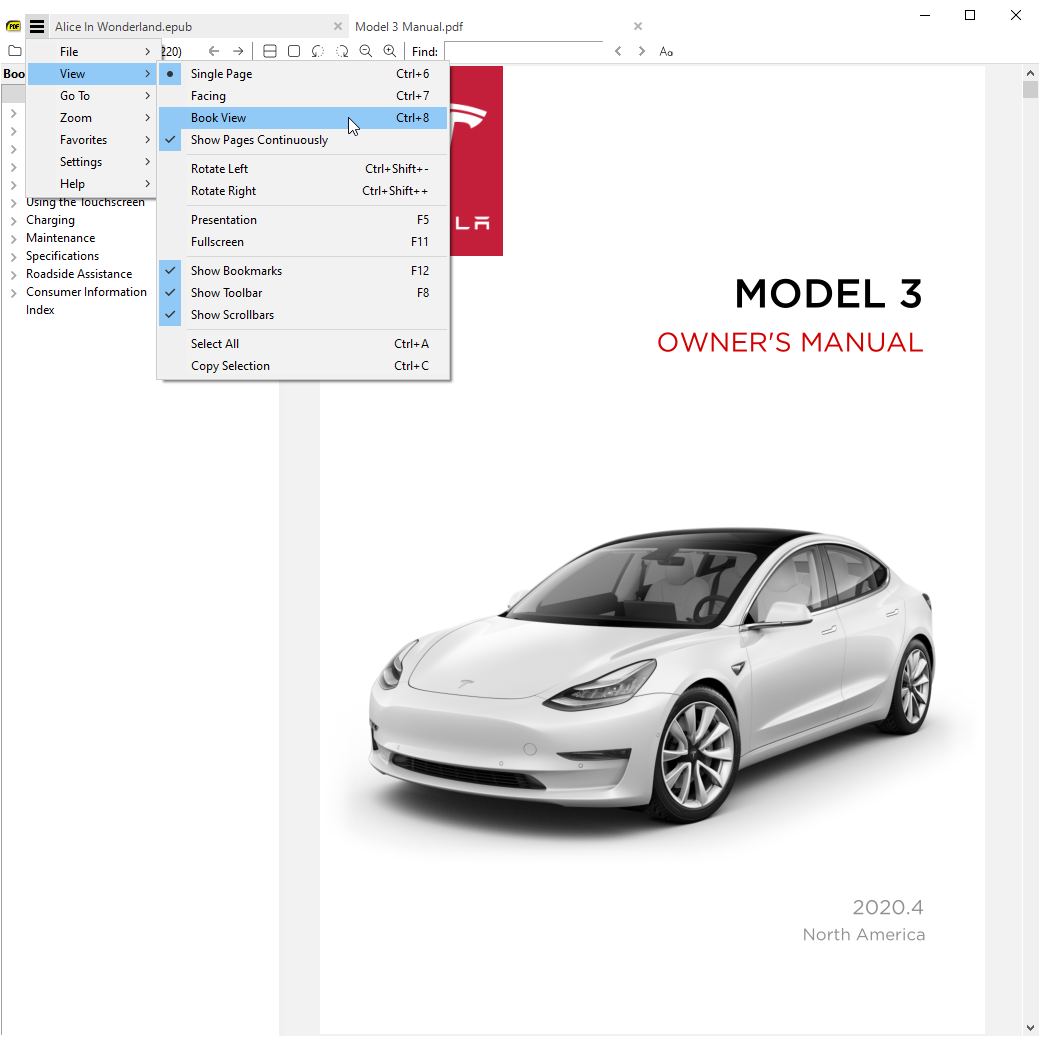
Task: Toggle the match case icon
Action: (666, 51)
